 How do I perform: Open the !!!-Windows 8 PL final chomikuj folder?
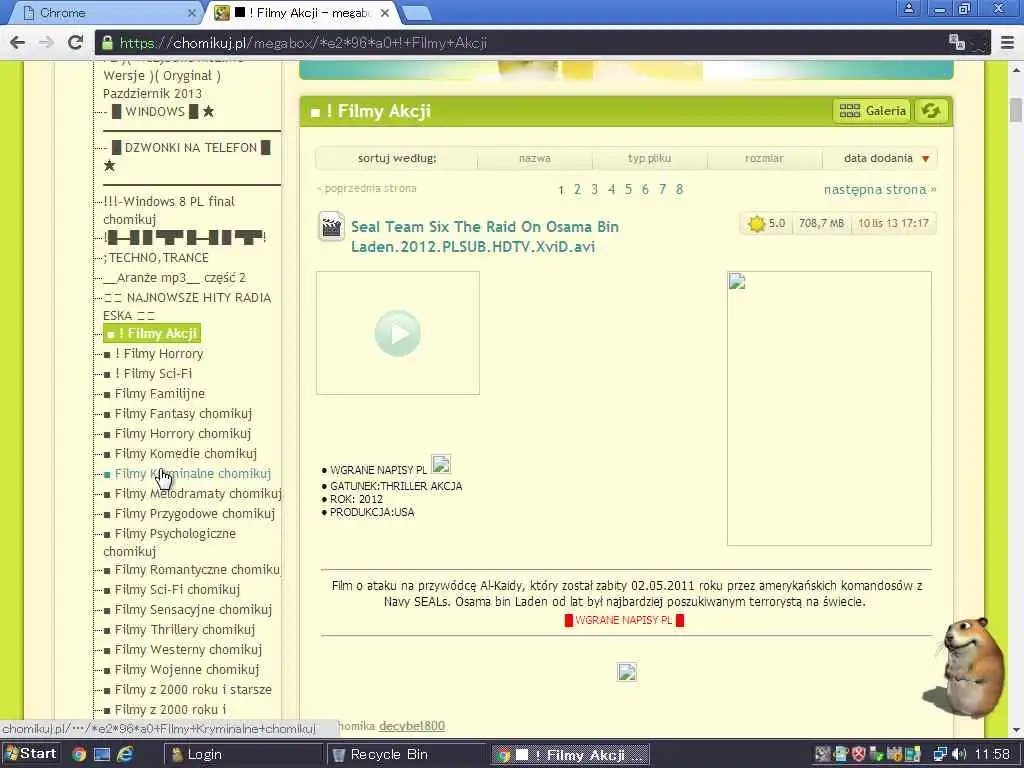point(168,210)
